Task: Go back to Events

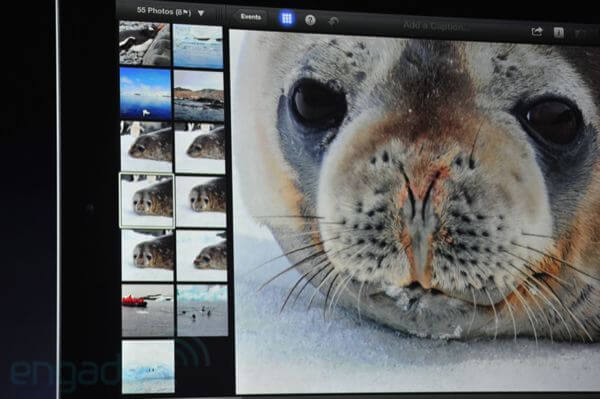Action: 251,17
